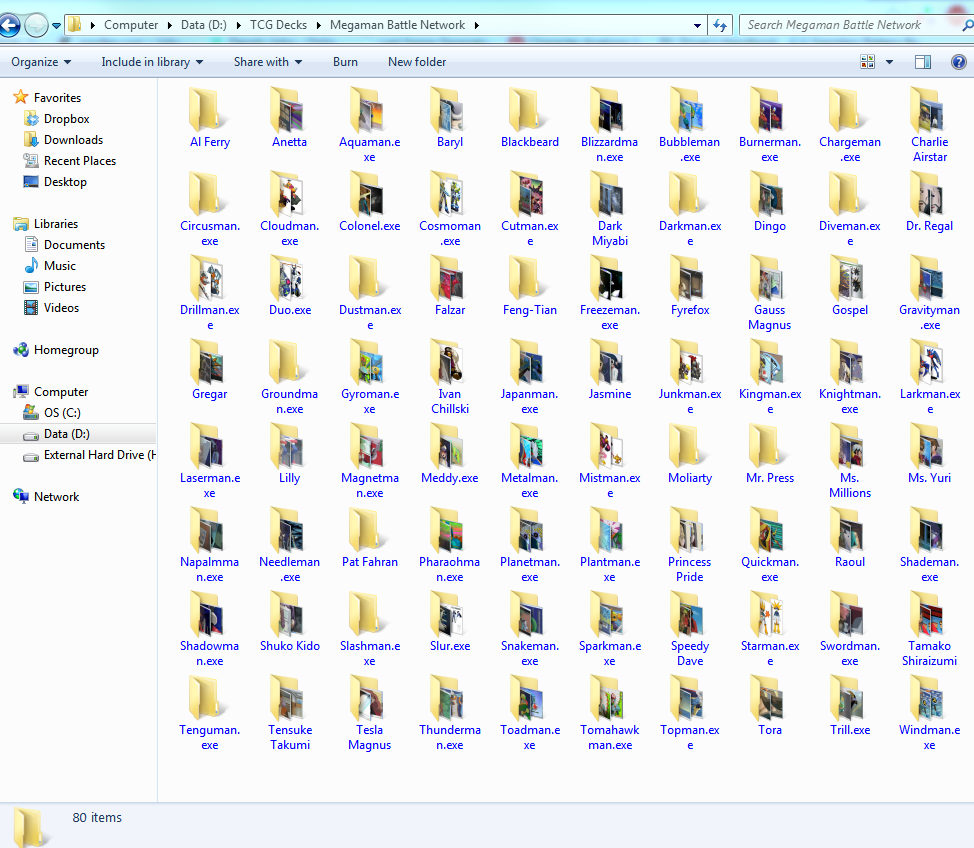Image resolution: width=974 pixels, height=848 pixels.
Task: Select the Duo.exe folder
Action: click(289, 286)
